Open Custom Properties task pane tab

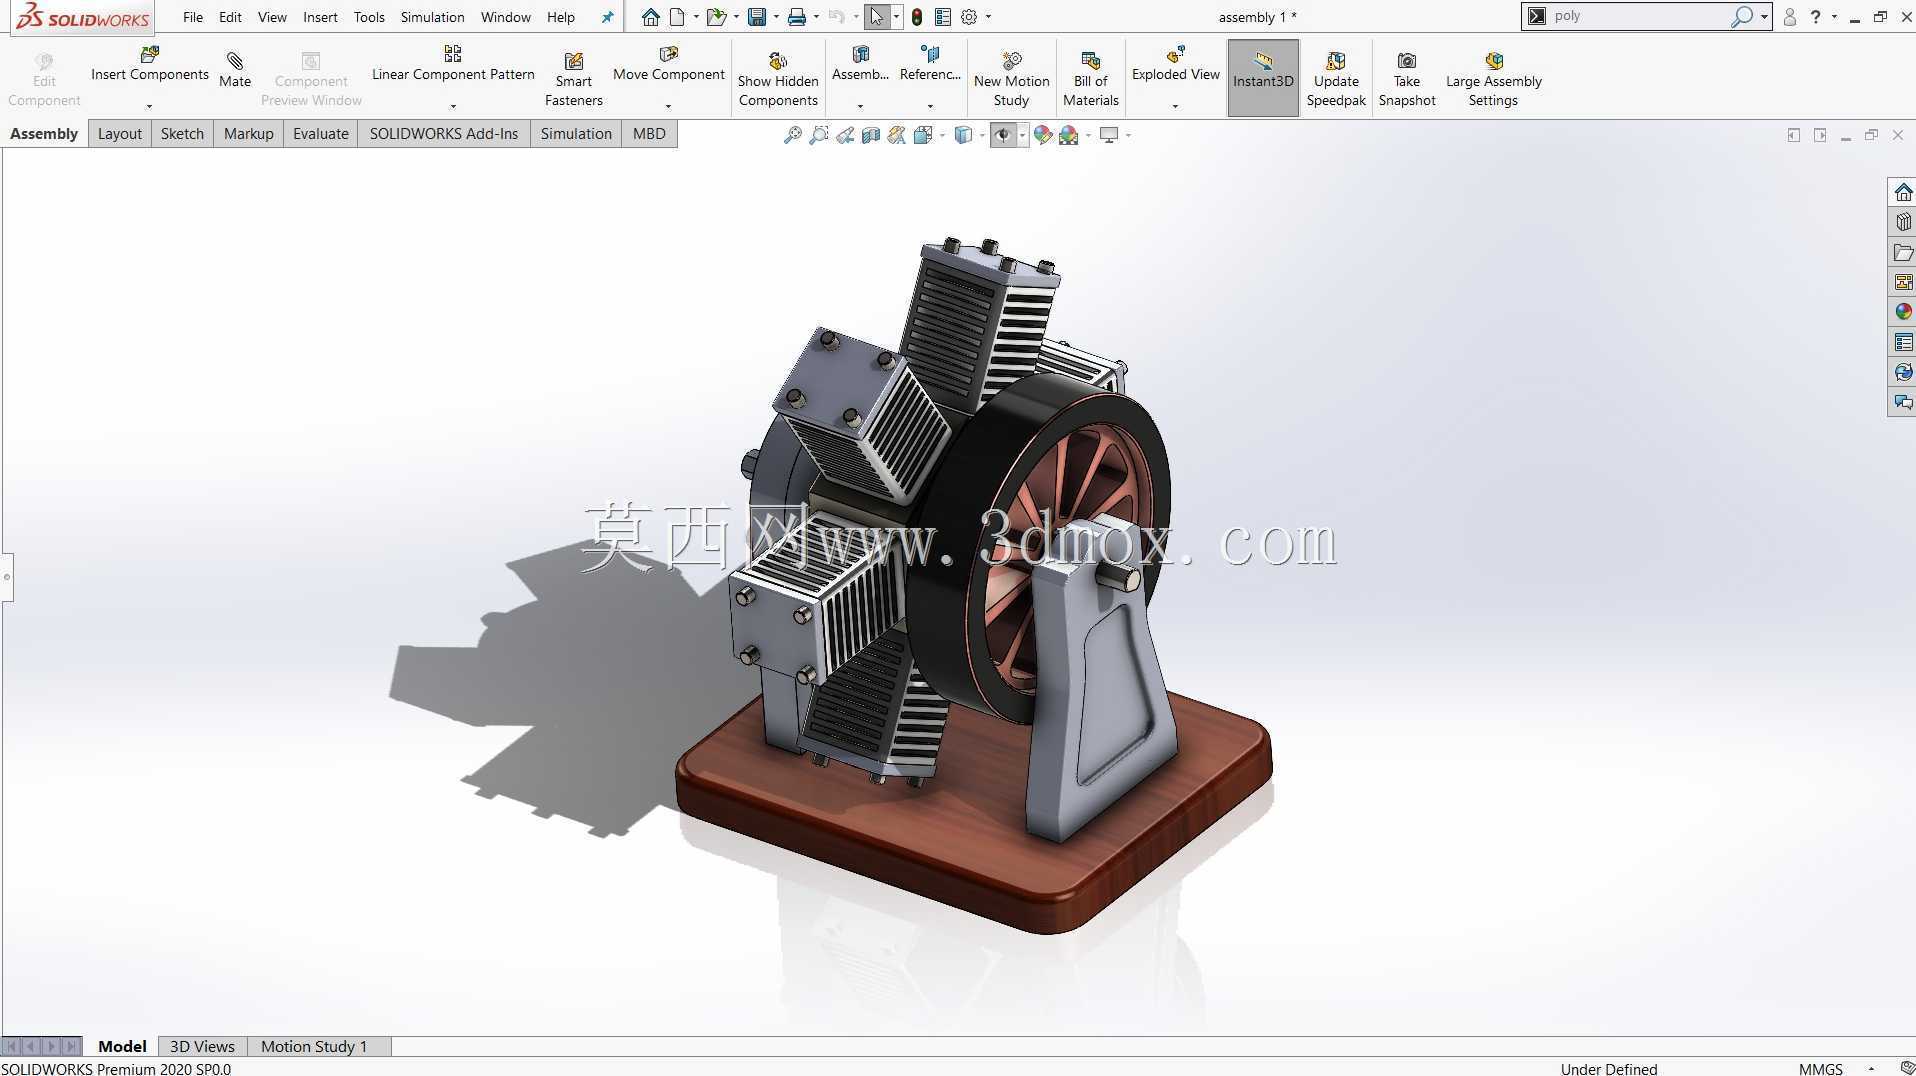point(1903,342)
